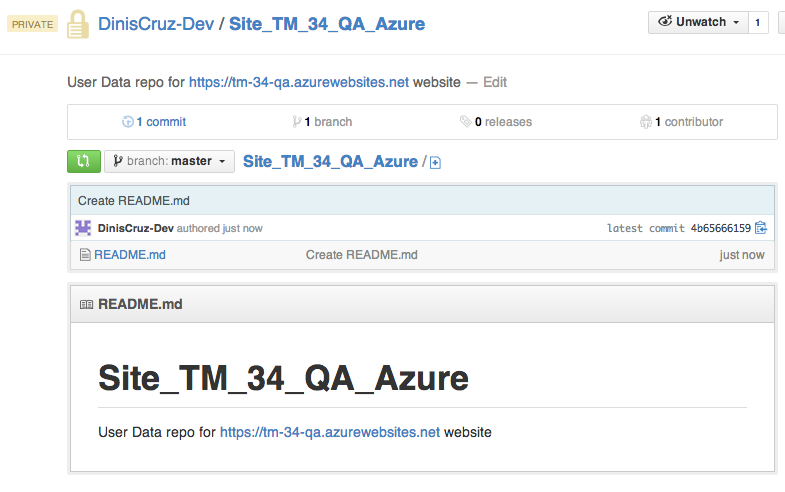
Task: Click the Site_TM_34_QA_Azure repository title link
Action: 327,24
